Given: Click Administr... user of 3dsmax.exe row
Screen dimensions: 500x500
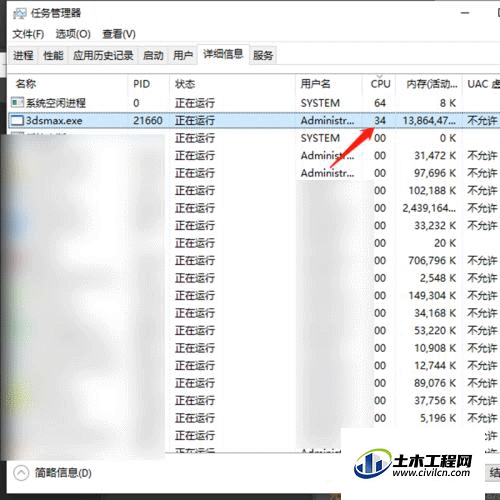Looking at the screenshot, I should pyautogui.click(x=327, y=120).
